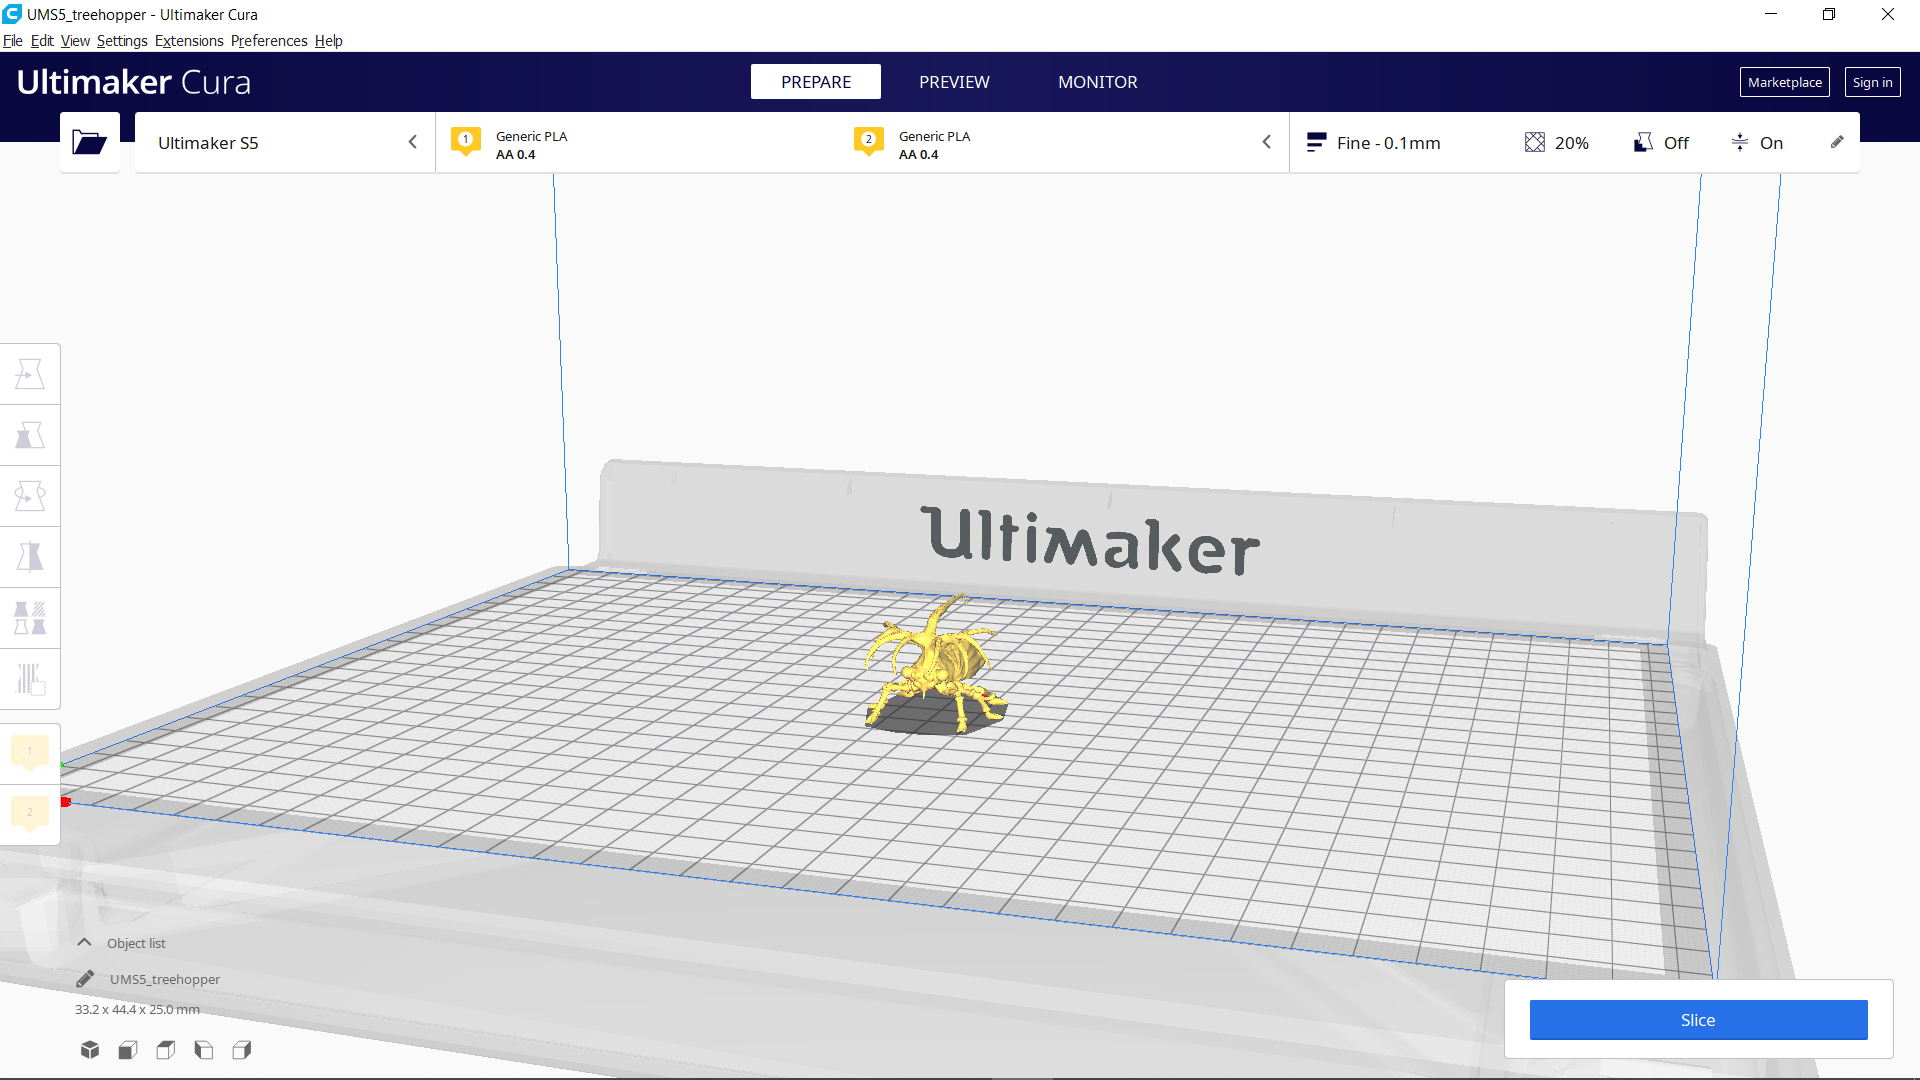The width and height of the screenshot is (1920, 1080).
Task: Collapse the Object list chevron
Action: pyautogui.click(x=85, y=942)
